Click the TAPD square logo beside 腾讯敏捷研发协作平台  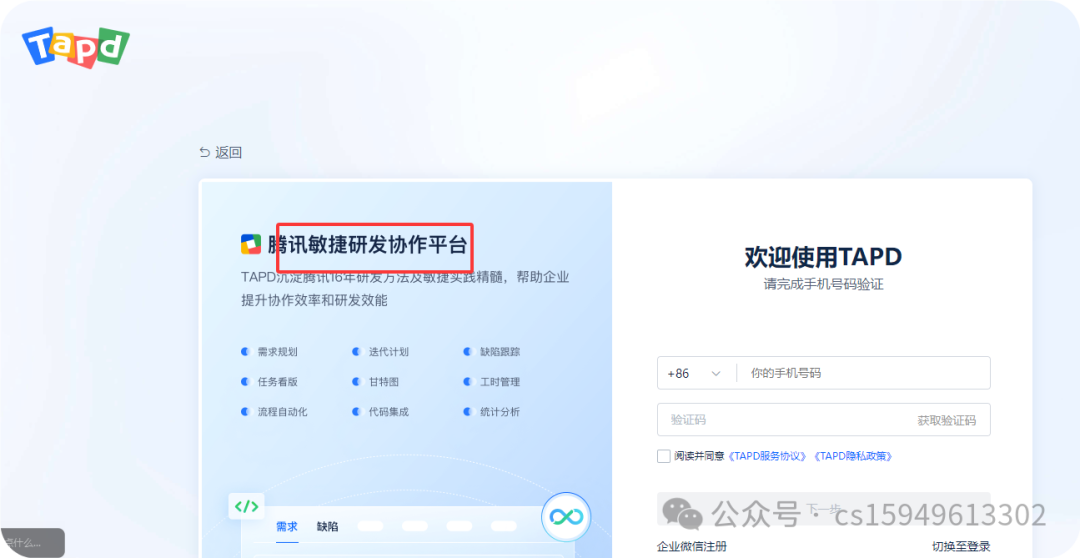251,245
